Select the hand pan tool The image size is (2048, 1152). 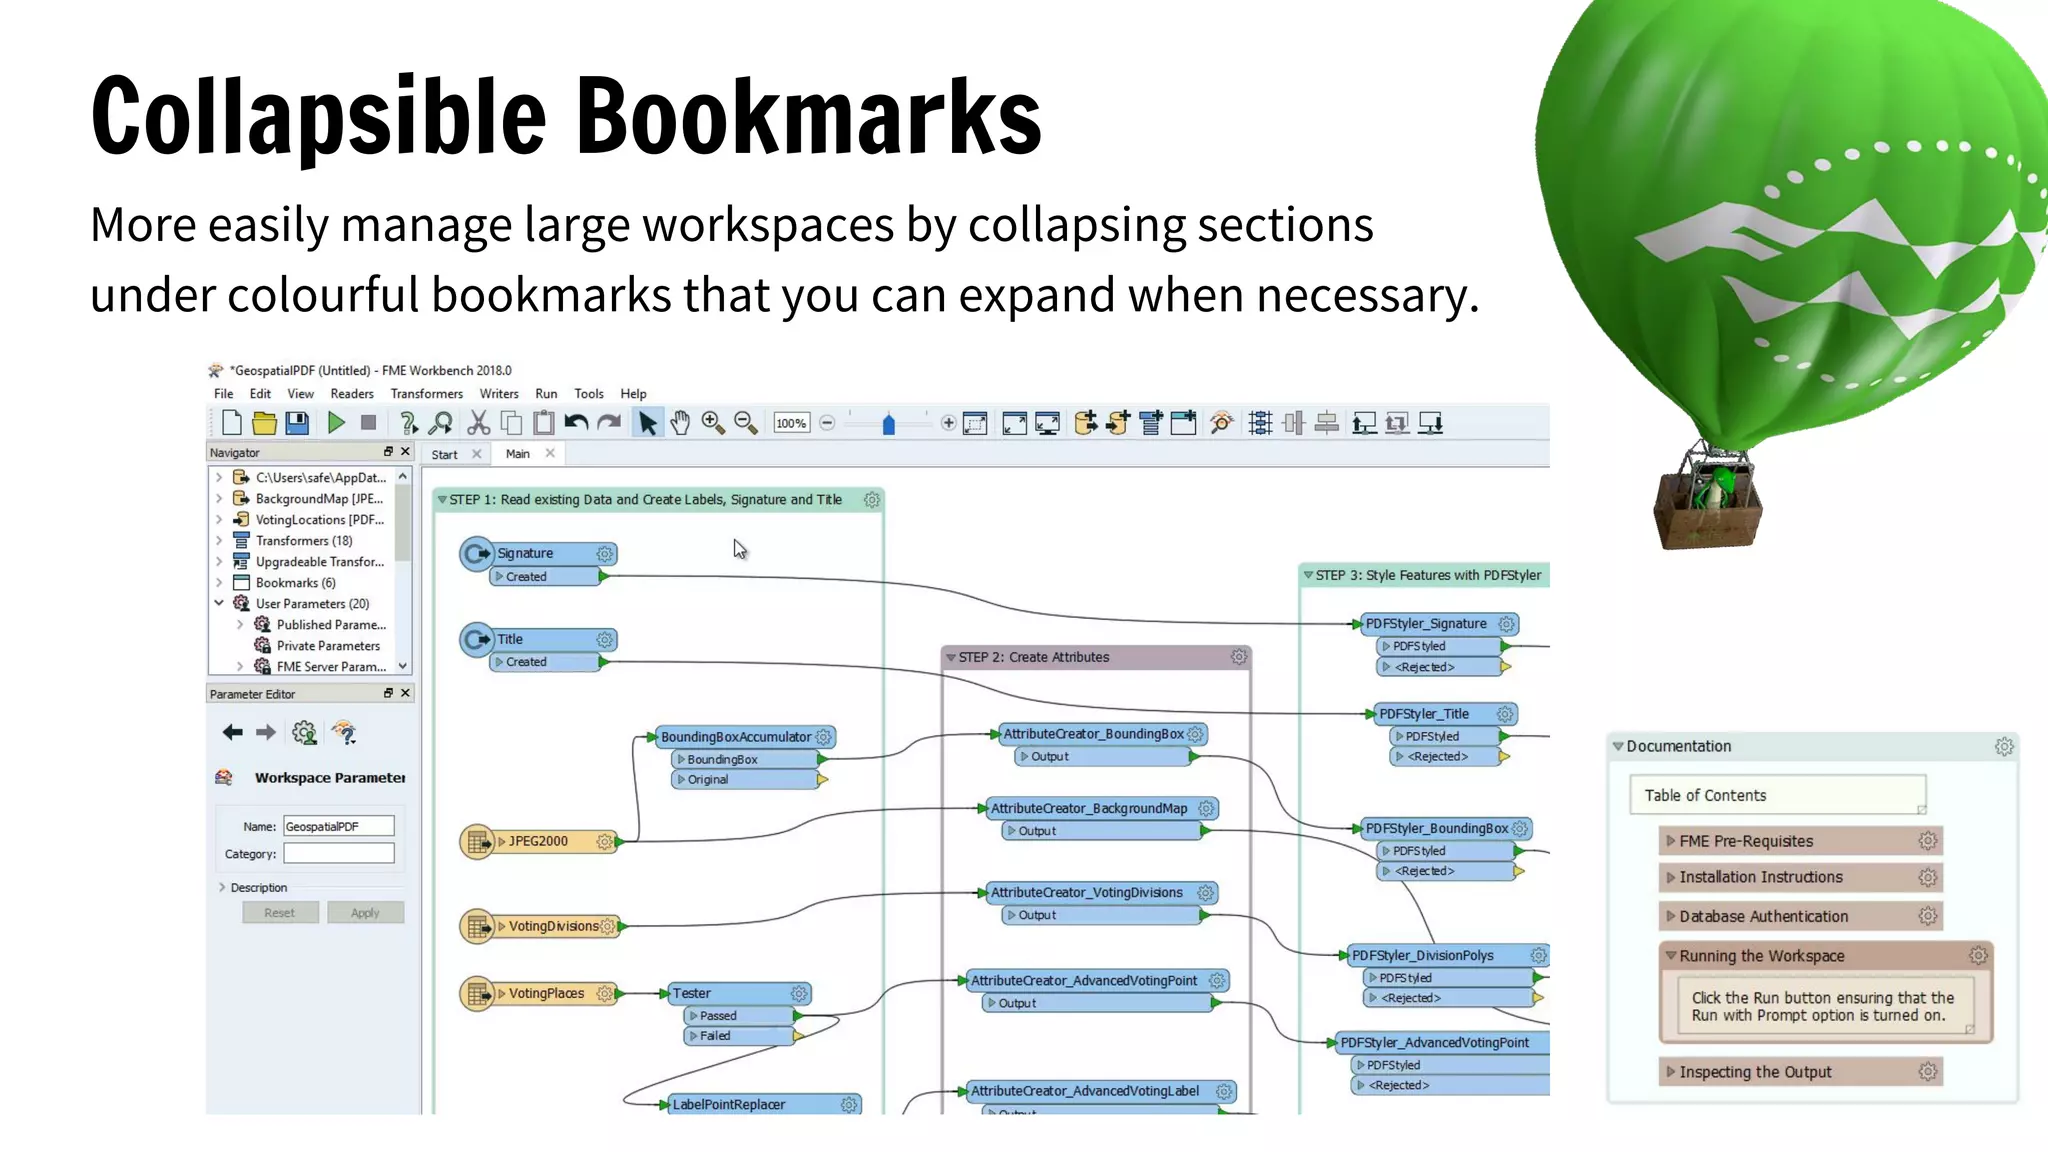680,423
